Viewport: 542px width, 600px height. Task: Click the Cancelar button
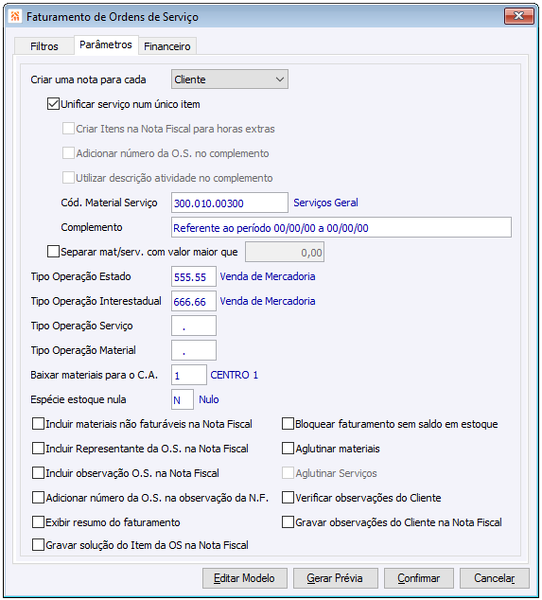495,578
